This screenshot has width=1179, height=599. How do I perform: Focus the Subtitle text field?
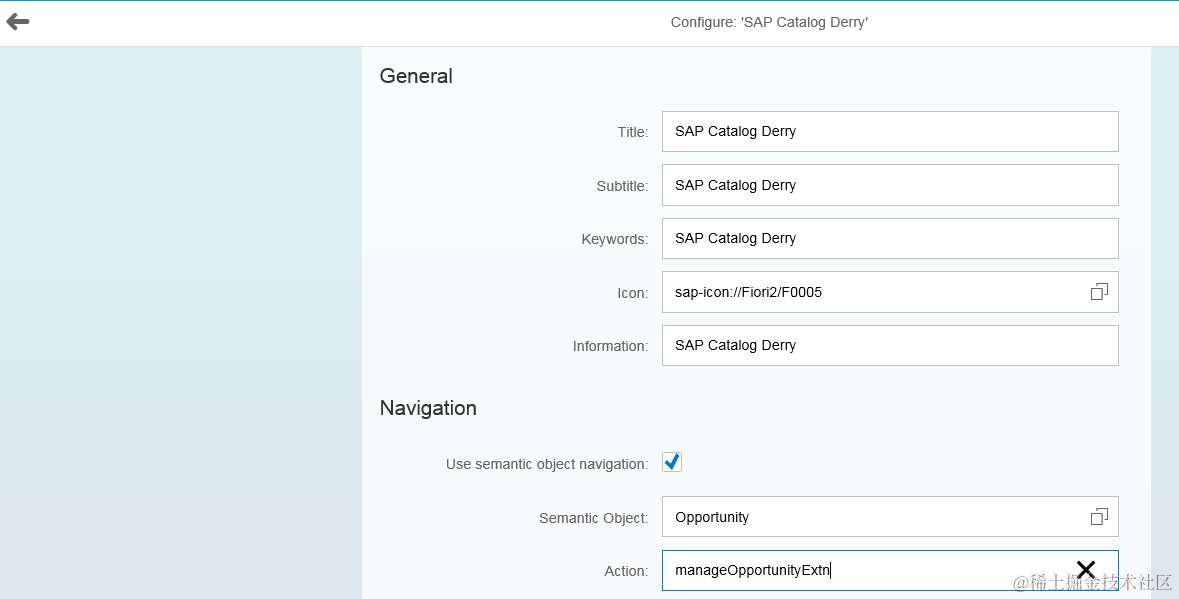tap(889, 185)
